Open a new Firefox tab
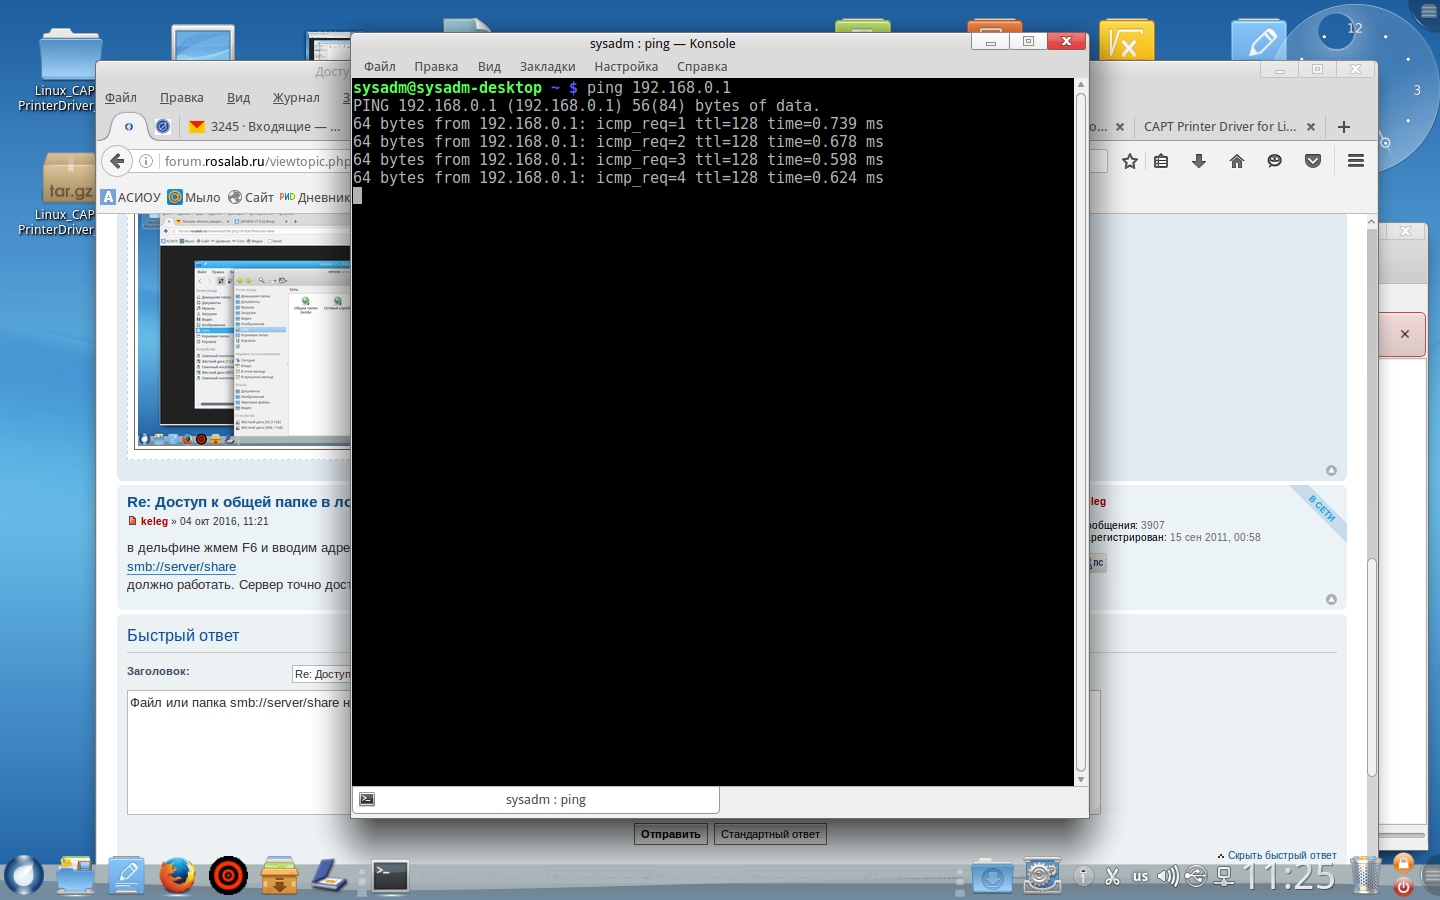Screen dimensions: 1440x900 pyautogui.click(x=1344, y=127)
